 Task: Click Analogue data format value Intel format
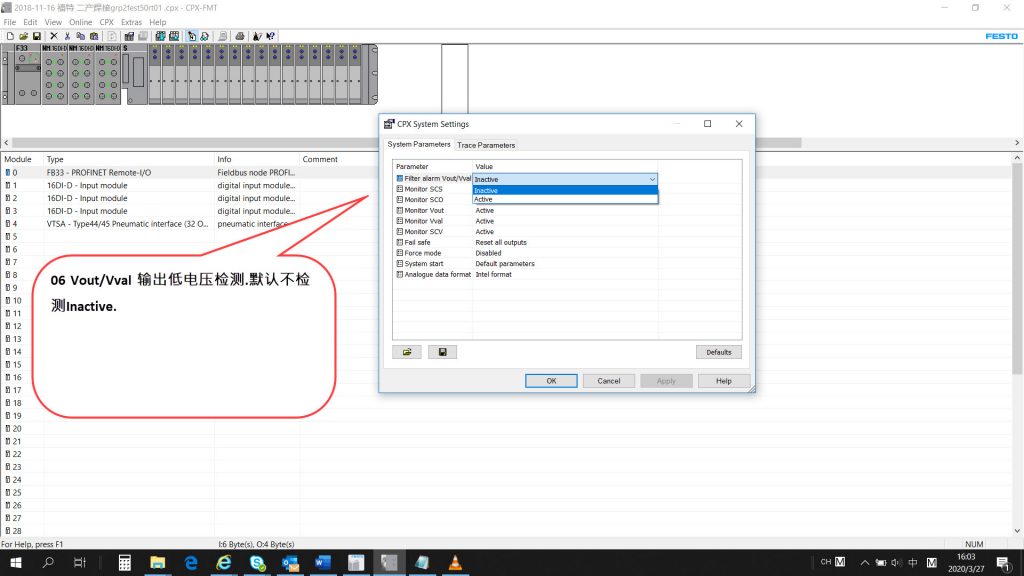click(494, 274)
